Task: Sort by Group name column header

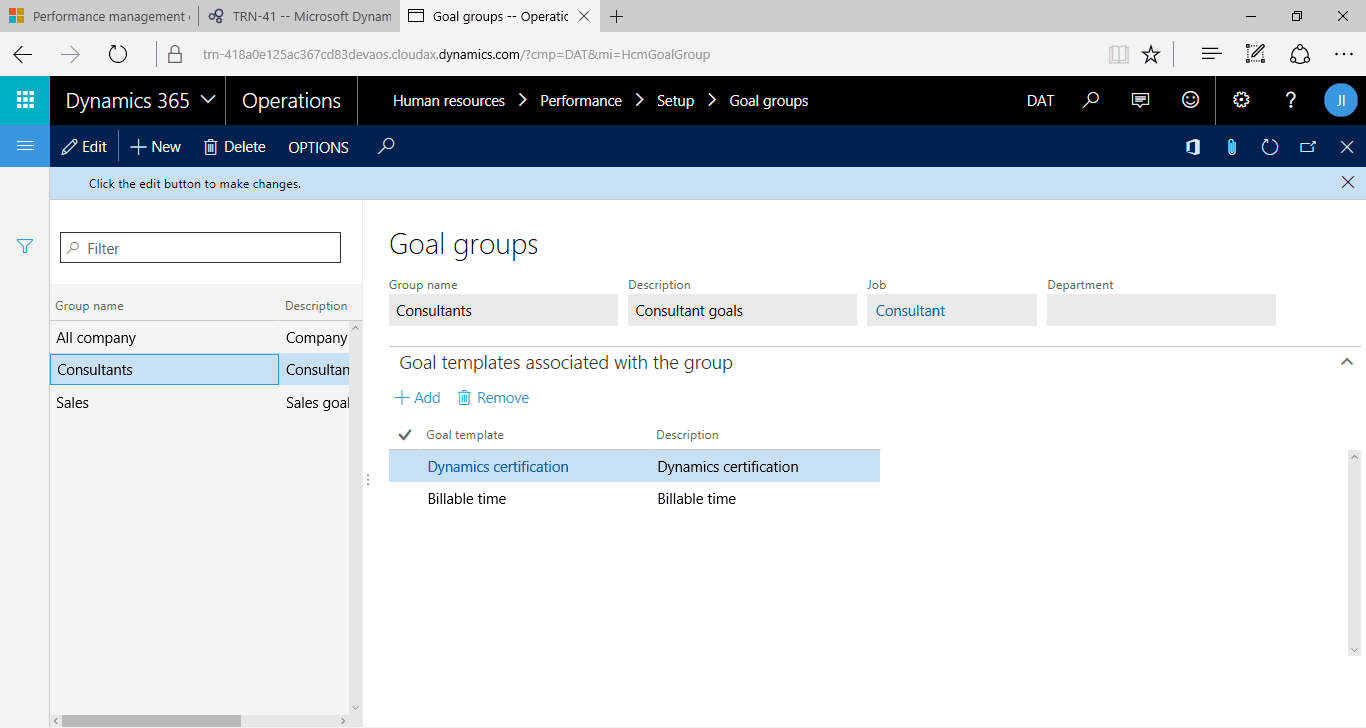Action: tap(89, 306)
